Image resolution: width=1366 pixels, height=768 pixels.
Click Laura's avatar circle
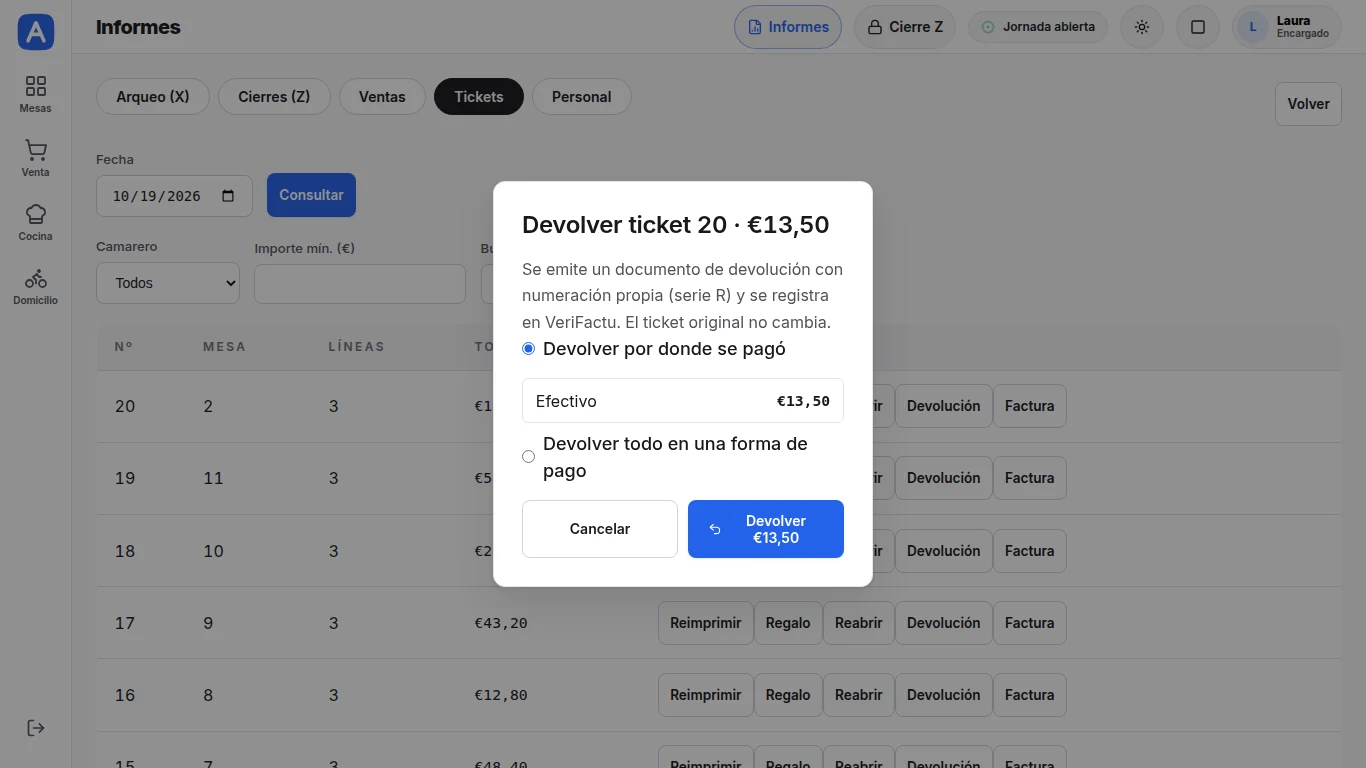tap(1253, 27)
